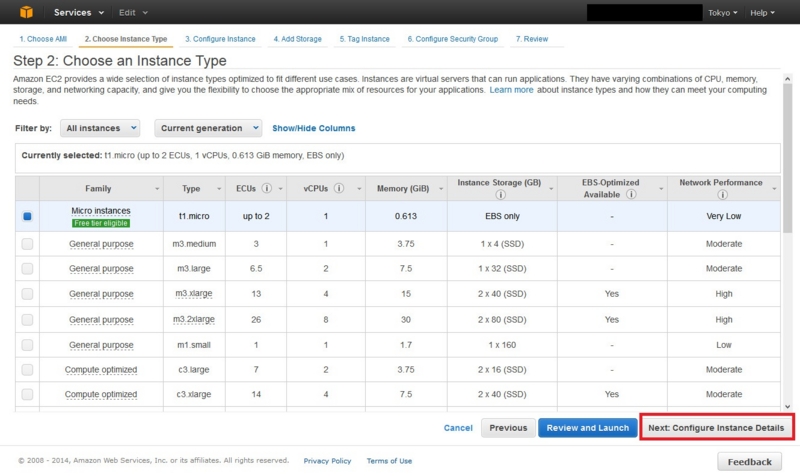Open the Type column sort arrow
The width and height of the screenshot is (800, 476).
coord(219,189)
